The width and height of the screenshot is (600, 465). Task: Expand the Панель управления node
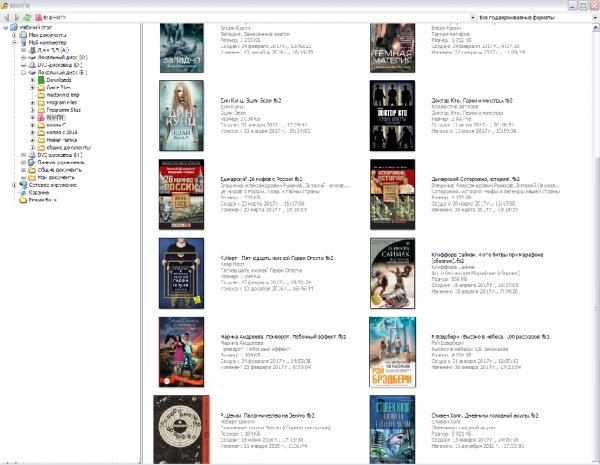pyautogui.click(x=24, y=162)
